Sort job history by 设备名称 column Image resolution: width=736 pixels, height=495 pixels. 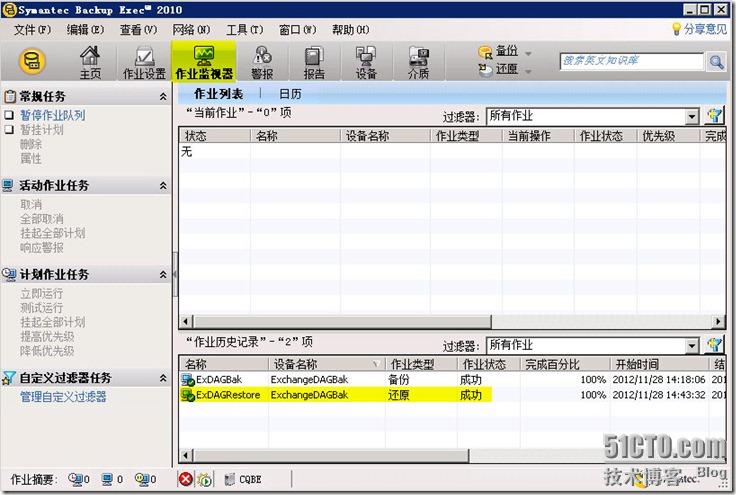(x=327, y=364)
